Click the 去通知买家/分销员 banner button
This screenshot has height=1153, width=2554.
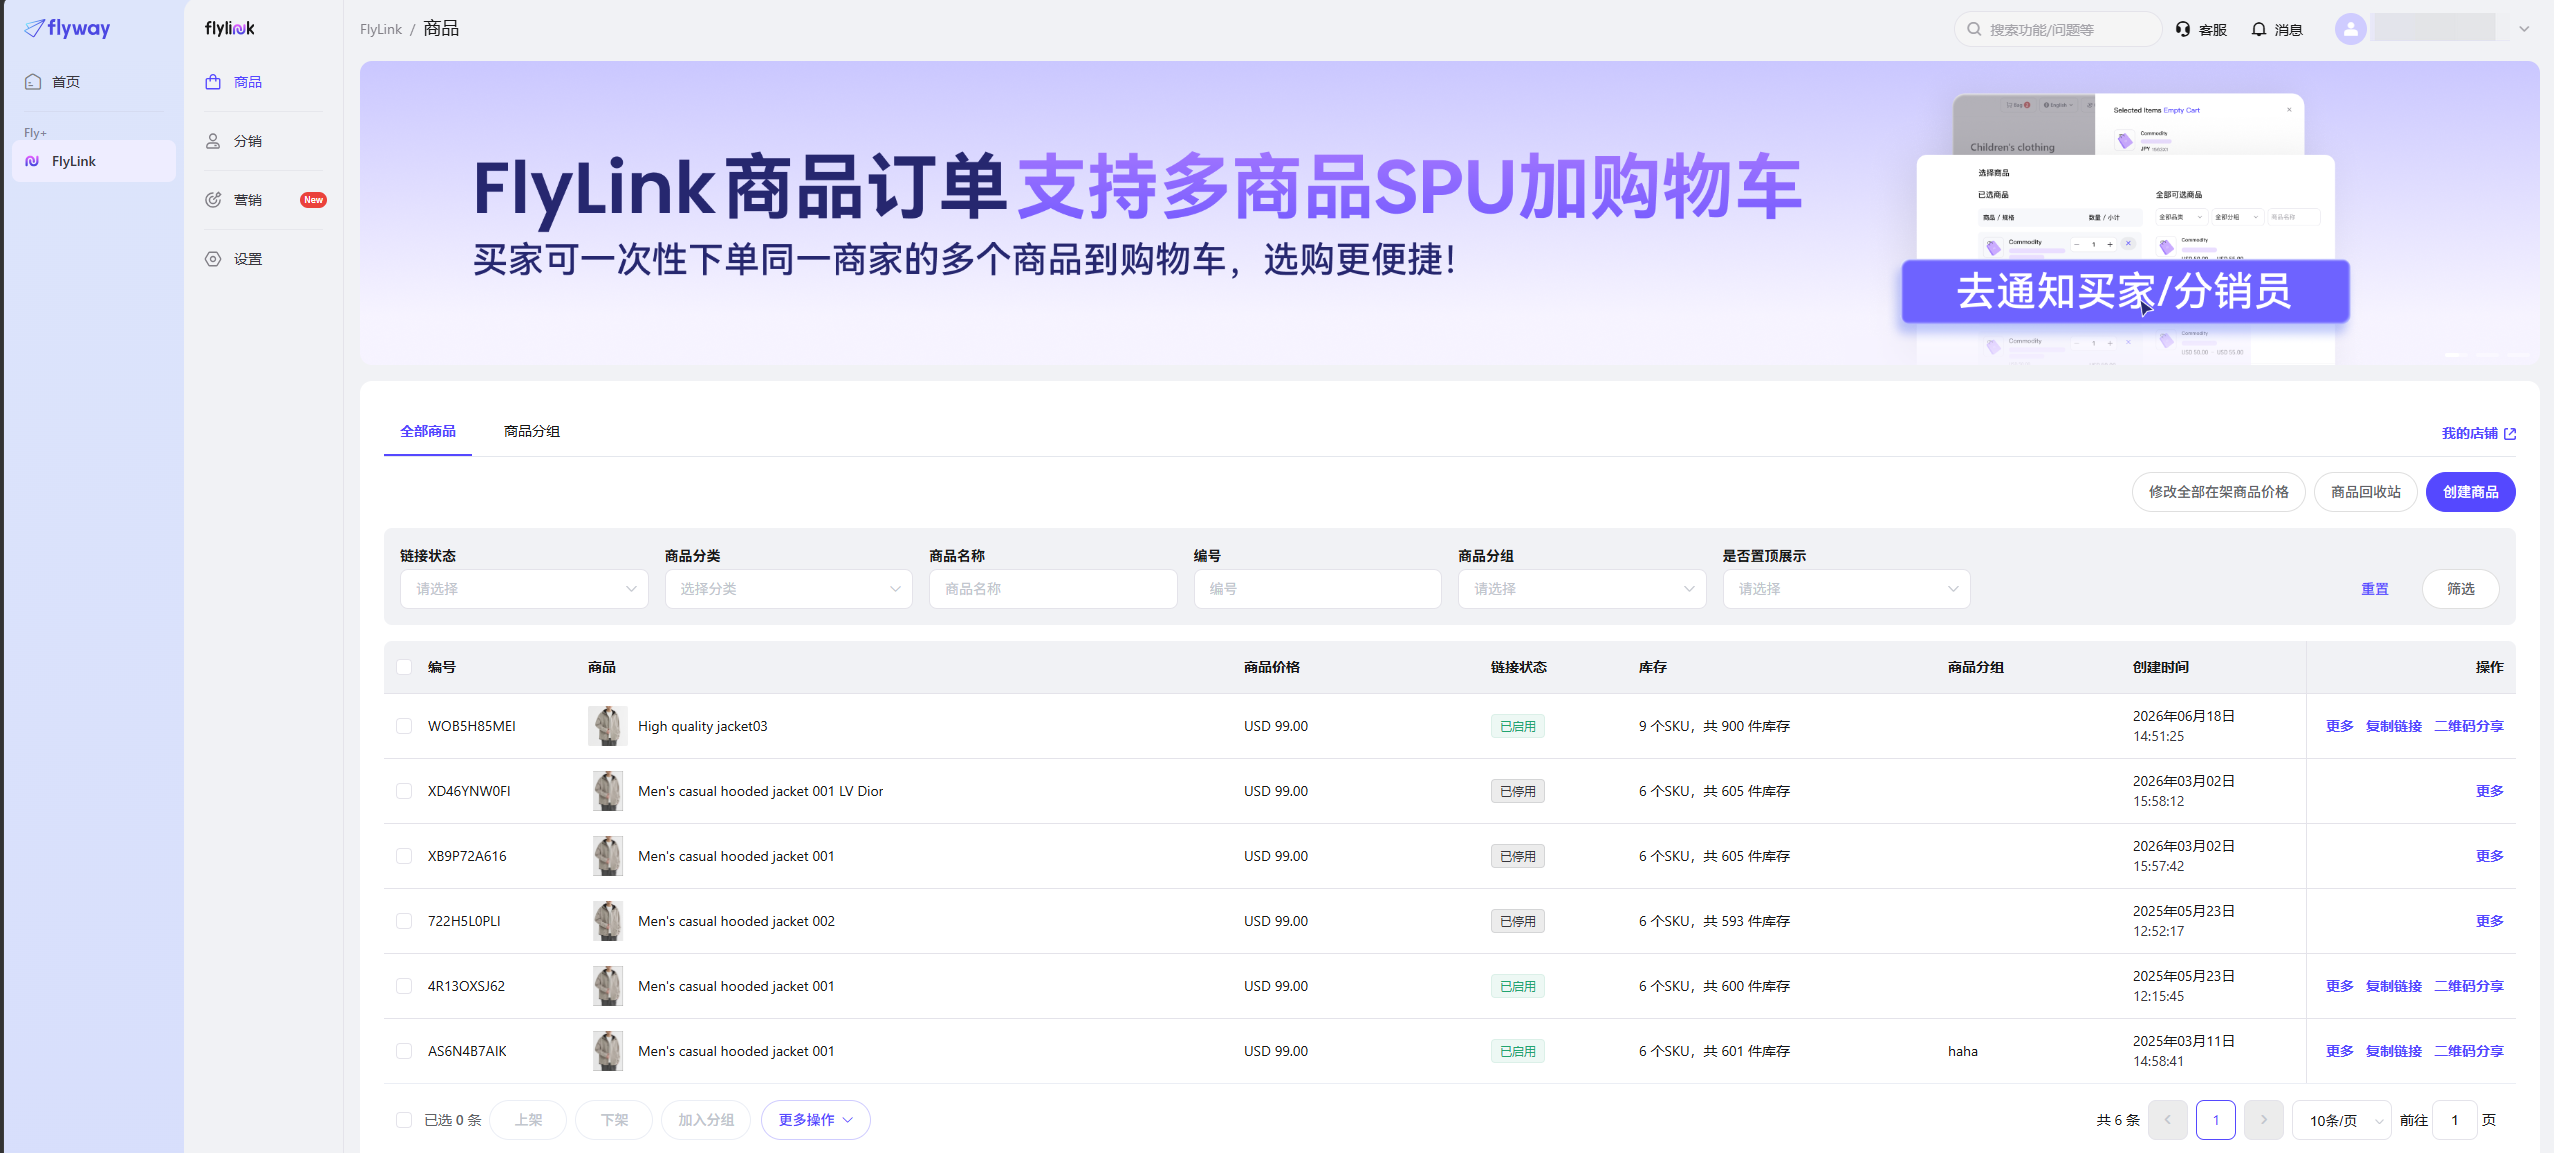(2125, 291)
